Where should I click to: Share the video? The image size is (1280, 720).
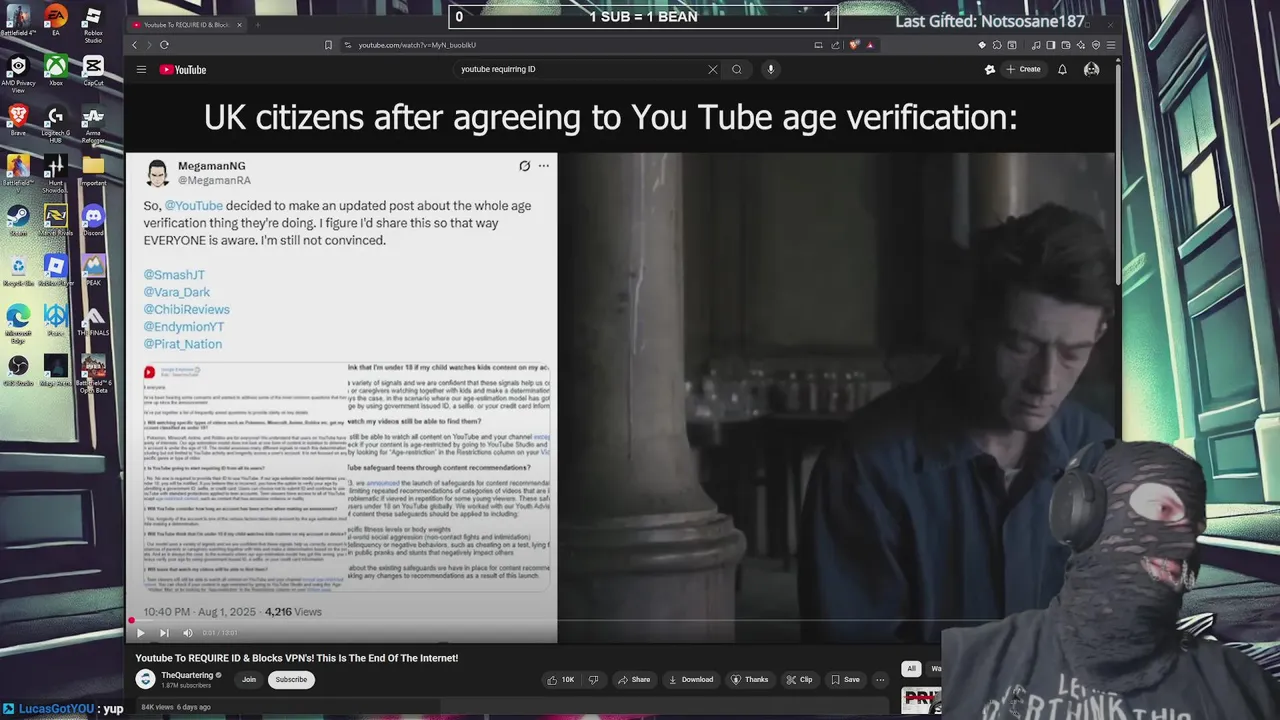point(634,680)
